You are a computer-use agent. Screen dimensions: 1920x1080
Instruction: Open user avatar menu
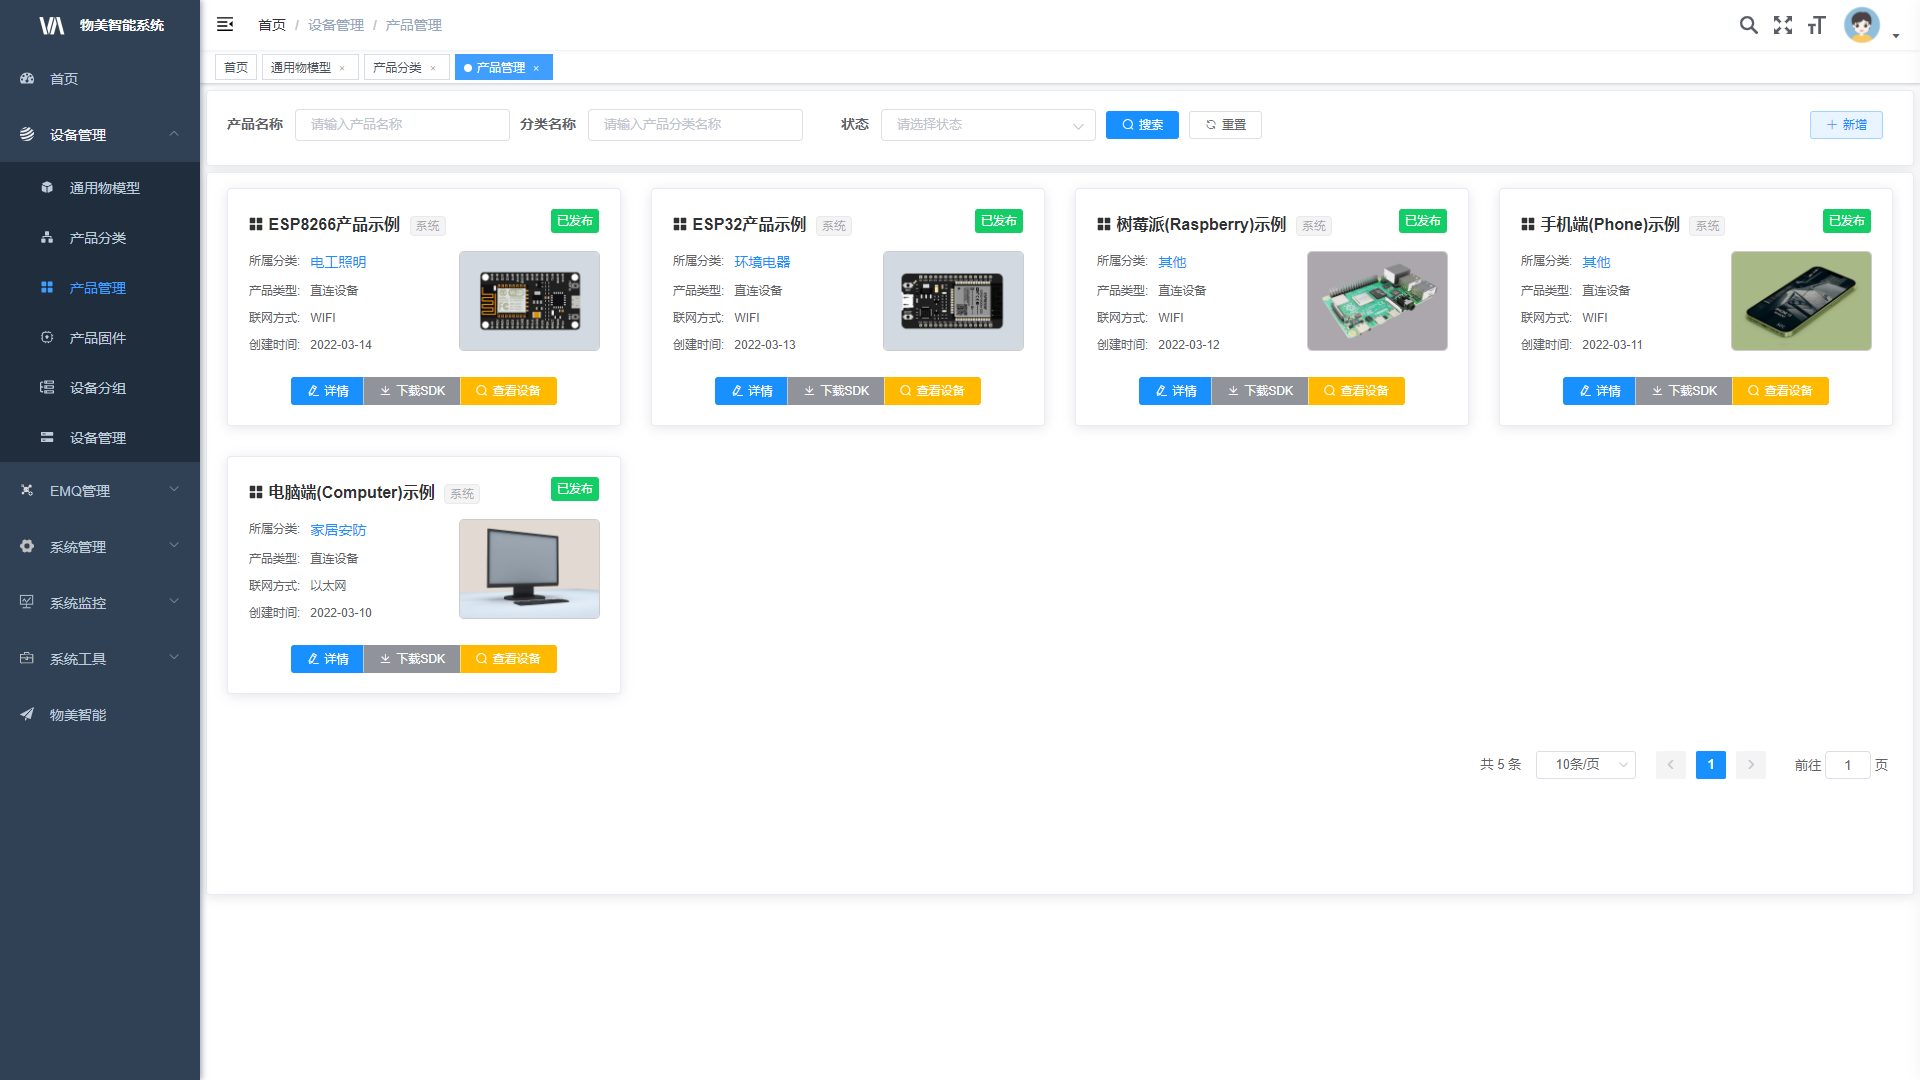point(1863,25)
